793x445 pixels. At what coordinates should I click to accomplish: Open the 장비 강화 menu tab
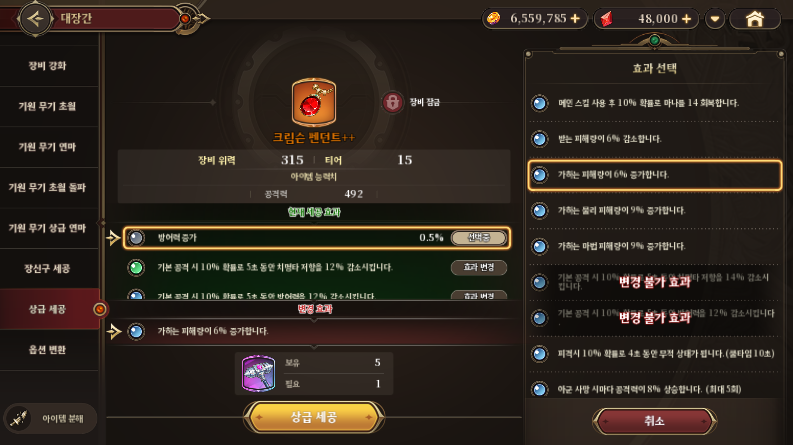(49, 66)
